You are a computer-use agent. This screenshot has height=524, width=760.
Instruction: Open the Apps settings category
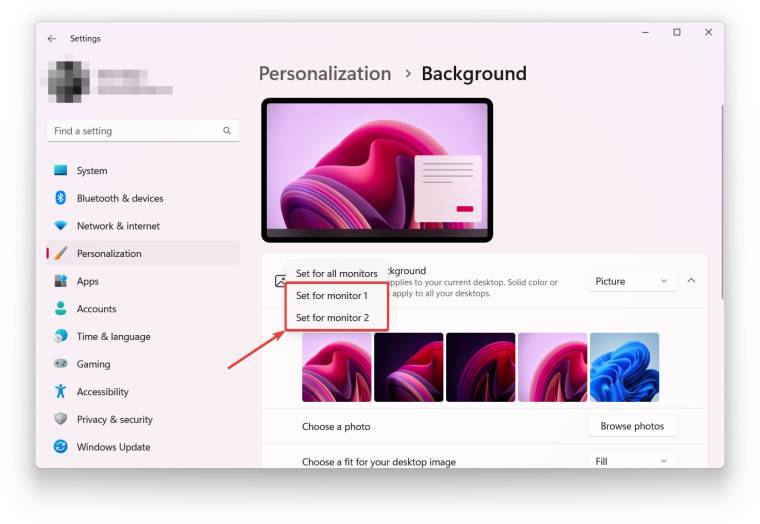coord(143,281)
